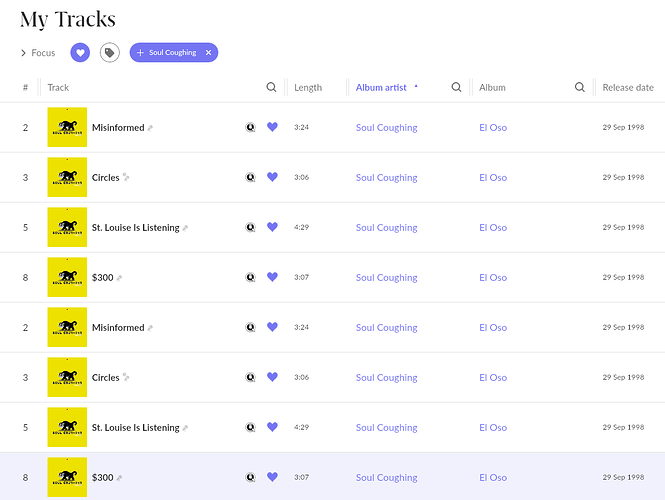Sort by the Track column header
This screenshot has width=665, height=500.
click(x=58, y=87)
